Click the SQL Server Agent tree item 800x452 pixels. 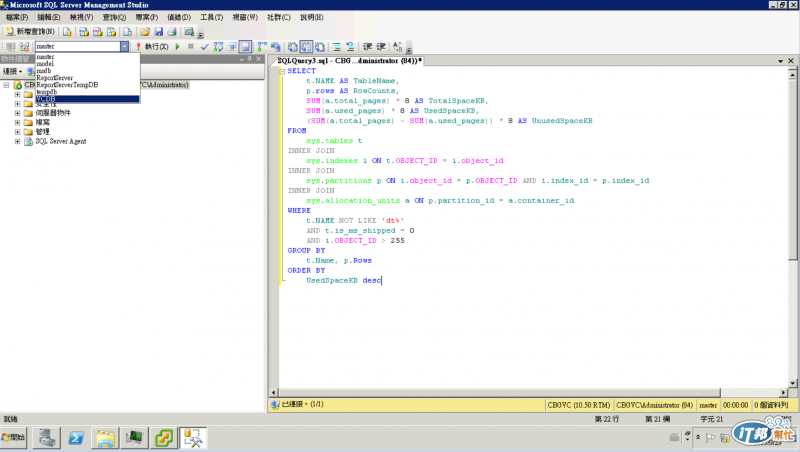[61, 141]
